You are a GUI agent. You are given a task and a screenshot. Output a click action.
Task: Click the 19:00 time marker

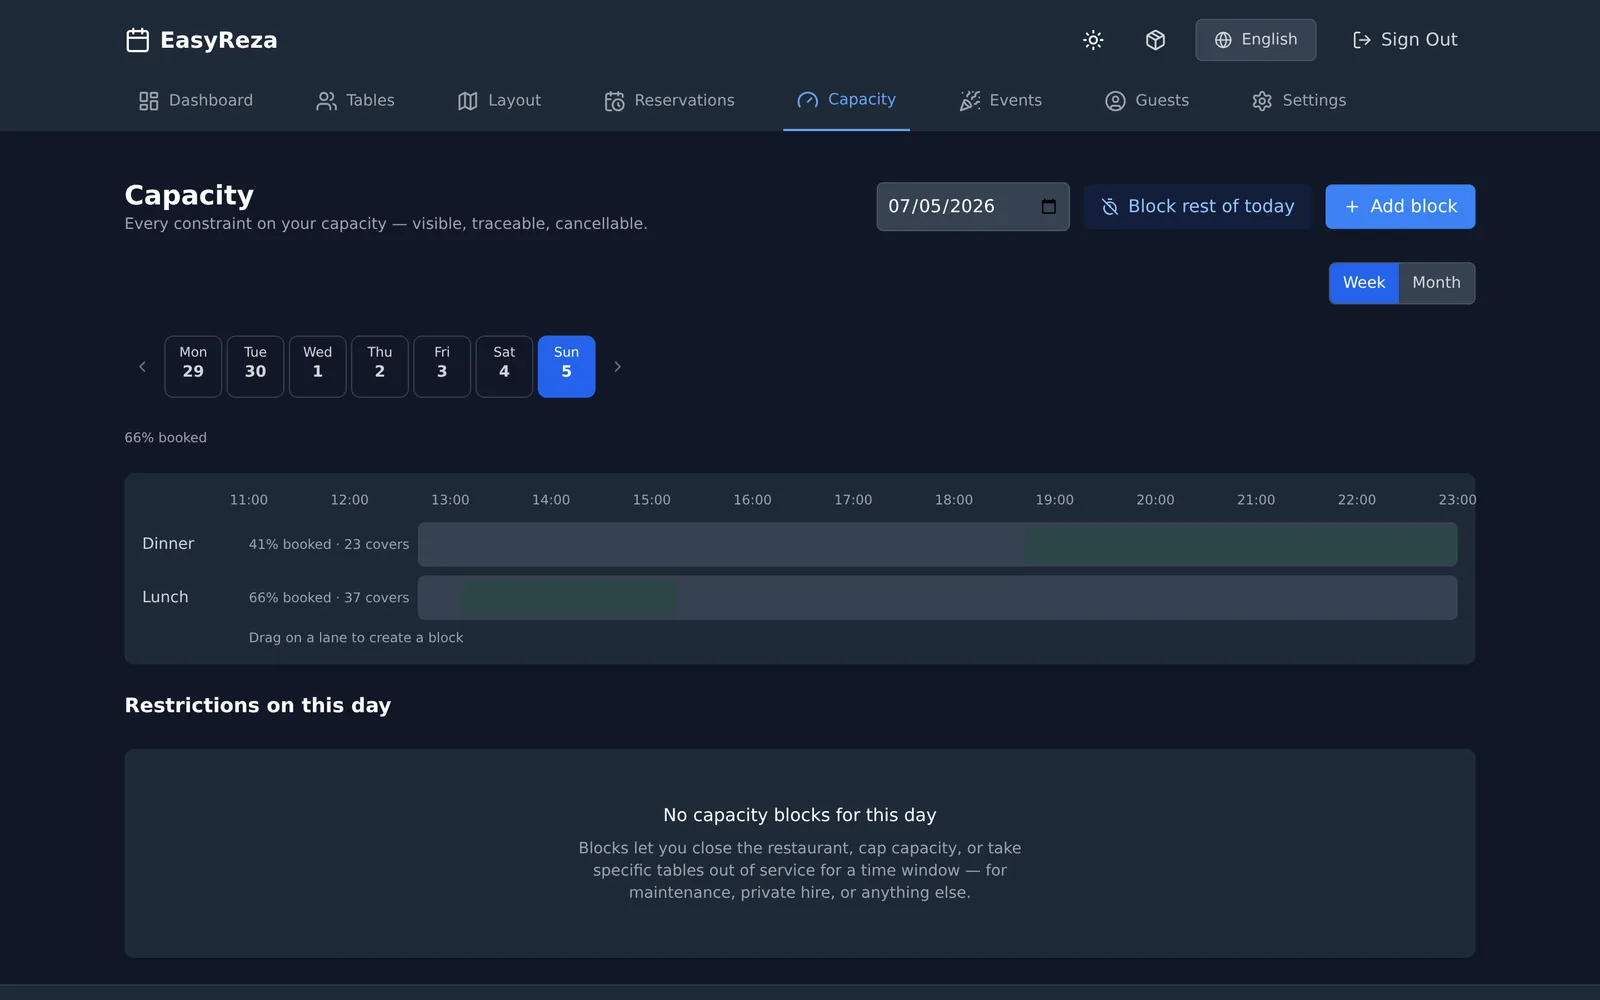[x=1054, y=500]
